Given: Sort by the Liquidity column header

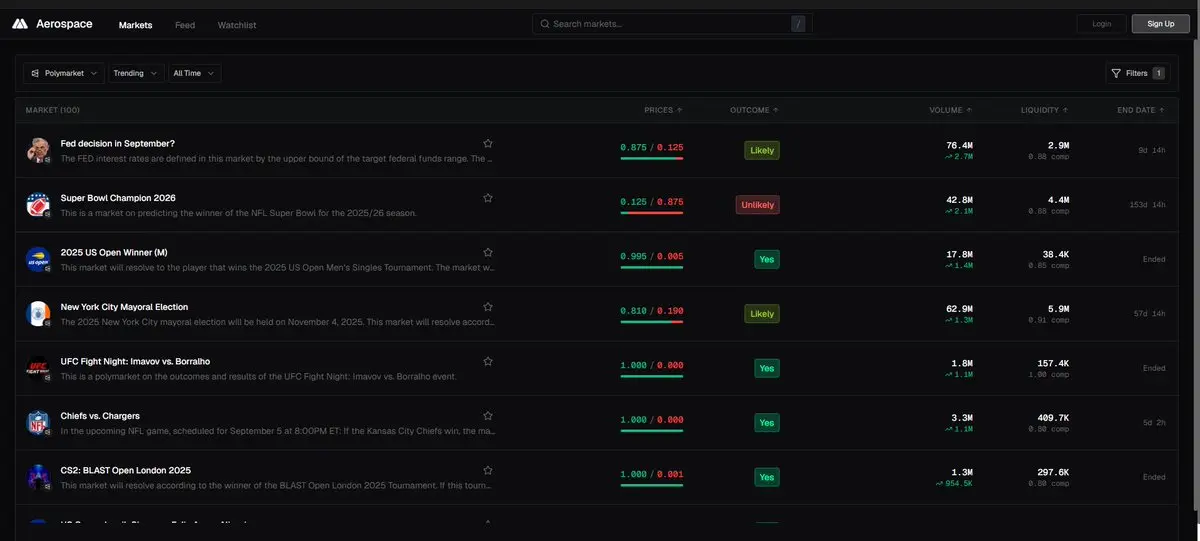Looking at the screenshot, I should tap(1045, 110).
